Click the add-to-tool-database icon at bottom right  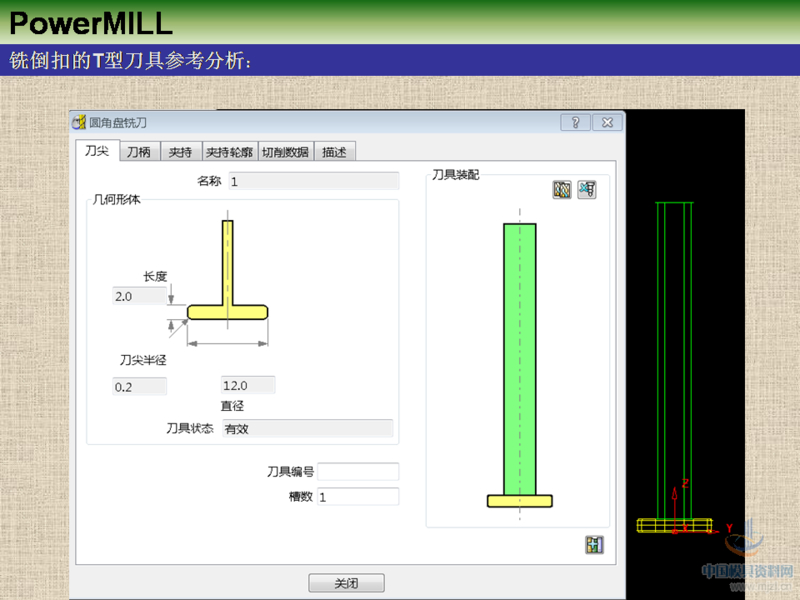pos(595,545)
